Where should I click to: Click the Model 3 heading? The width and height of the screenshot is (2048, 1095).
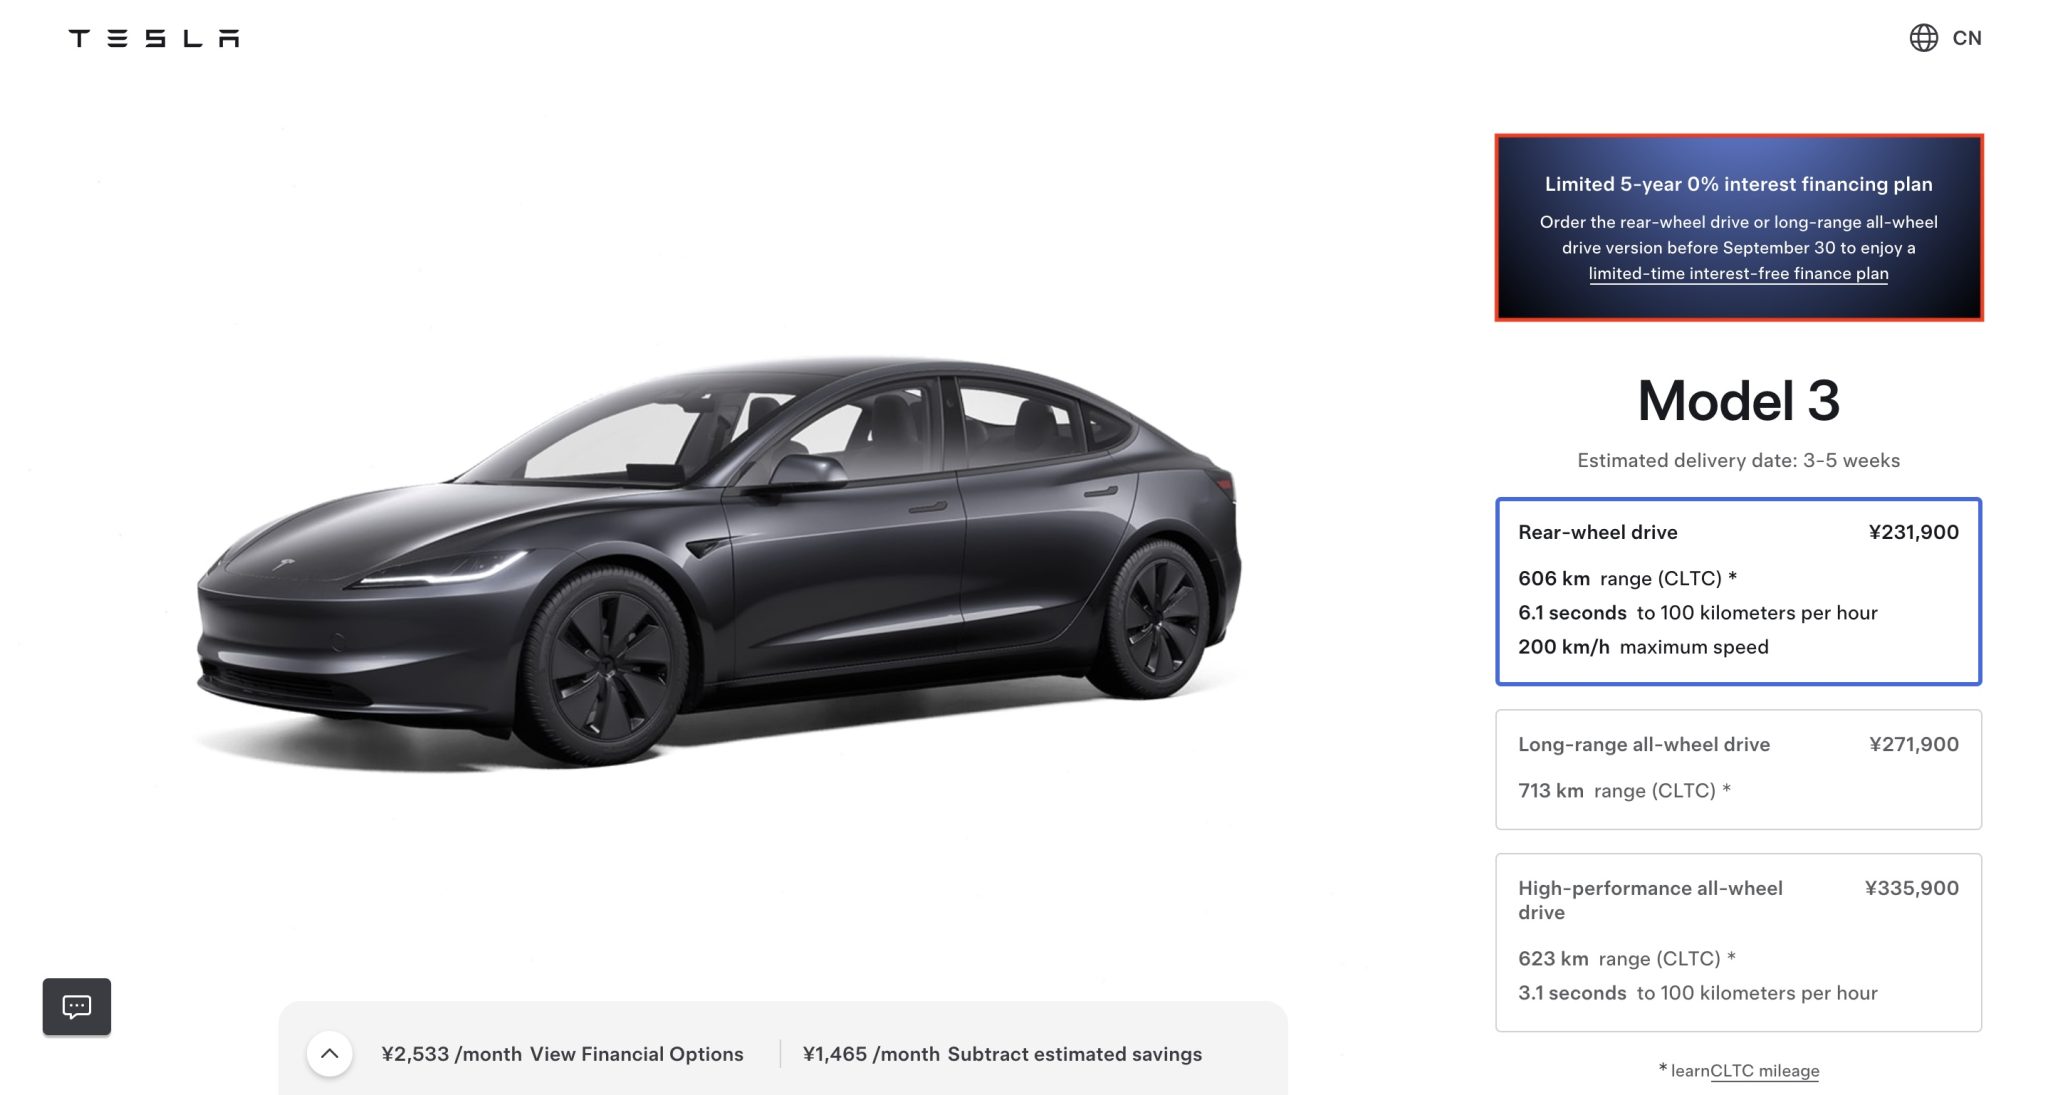[x=1738, y=401]
